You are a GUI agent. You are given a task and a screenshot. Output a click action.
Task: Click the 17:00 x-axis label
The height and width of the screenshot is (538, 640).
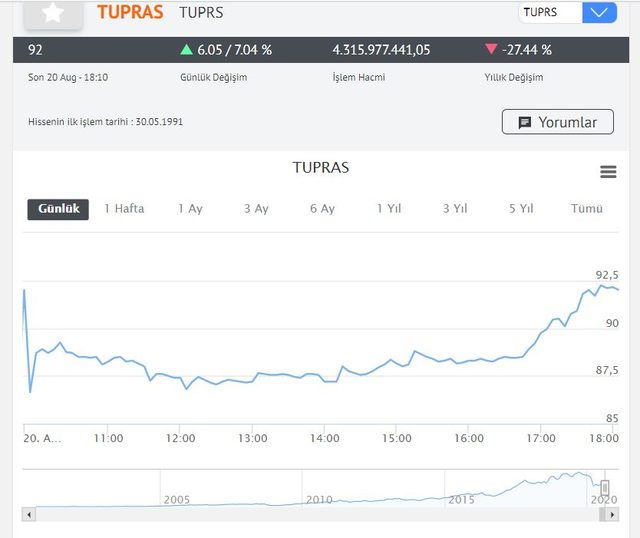[x=541, y=438]
